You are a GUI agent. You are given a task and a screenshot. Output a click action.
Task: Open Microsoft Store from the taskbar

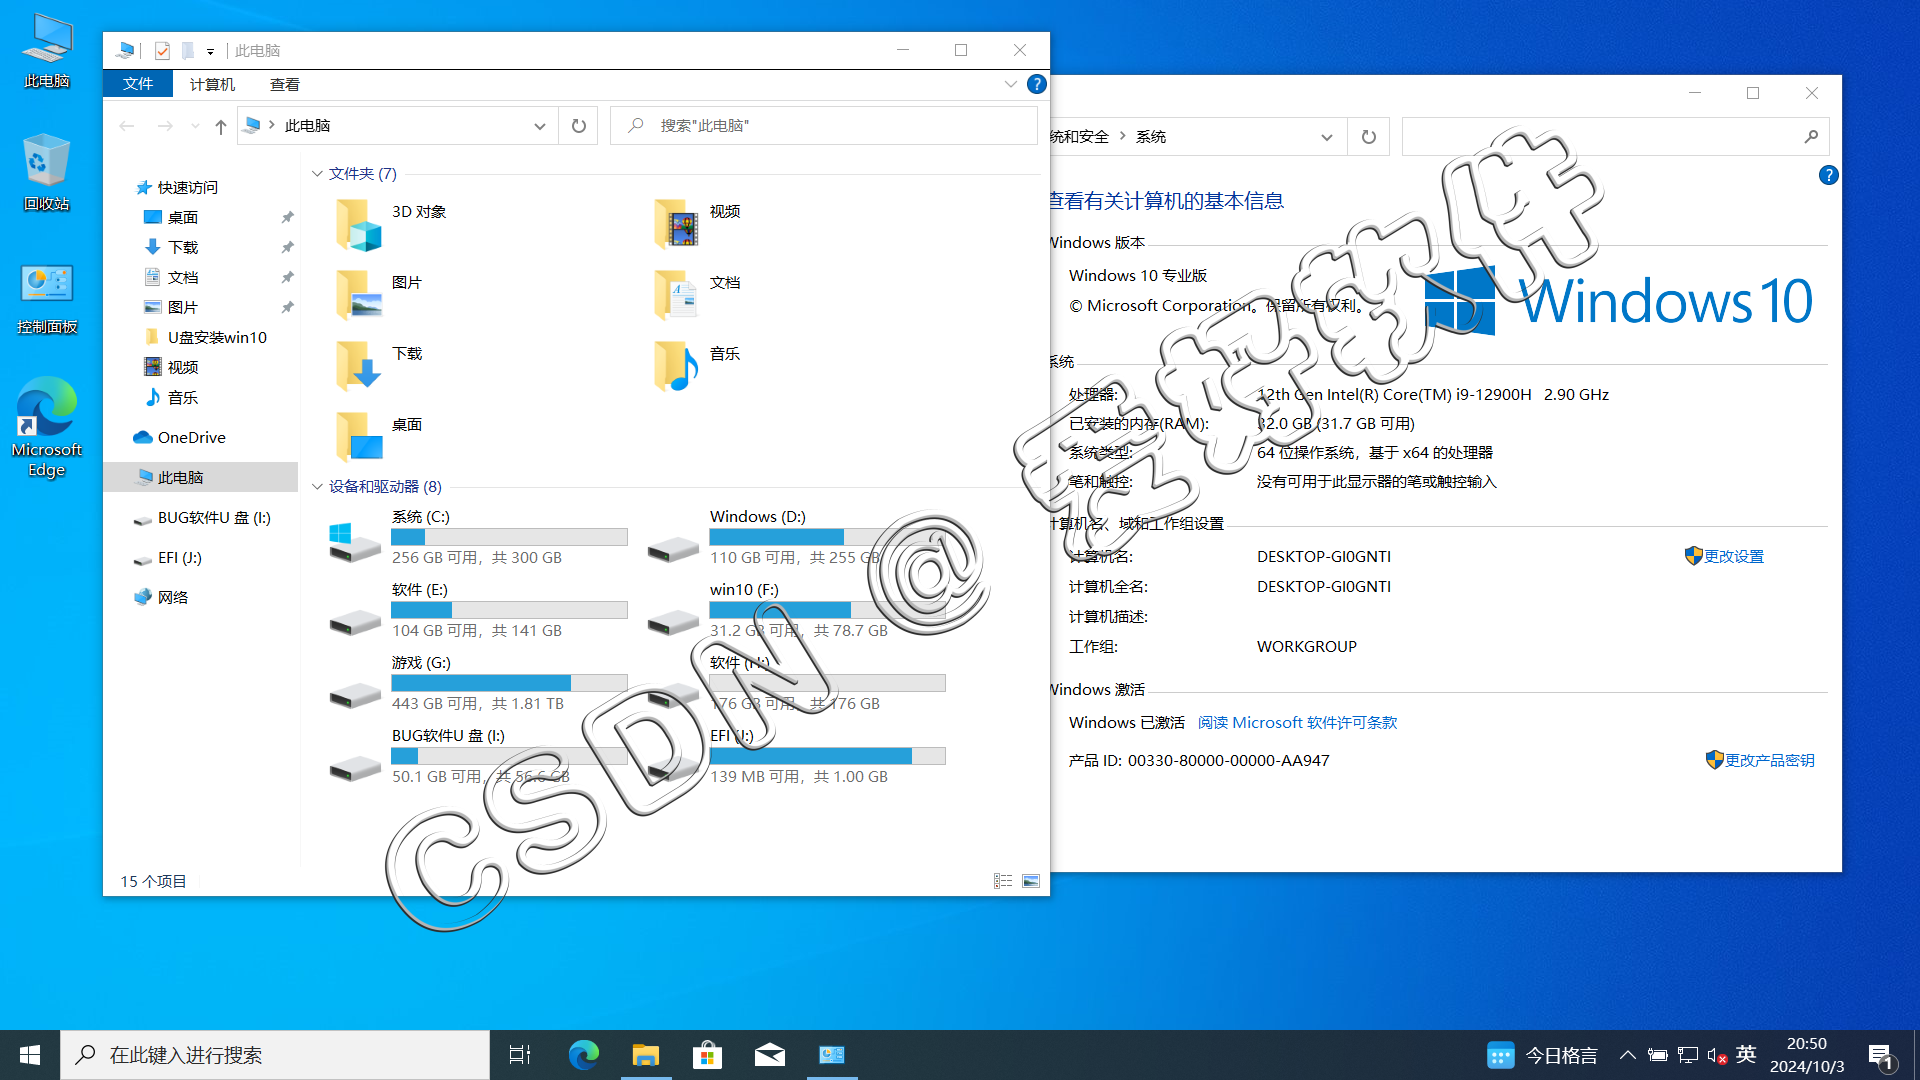[707, 1055]
